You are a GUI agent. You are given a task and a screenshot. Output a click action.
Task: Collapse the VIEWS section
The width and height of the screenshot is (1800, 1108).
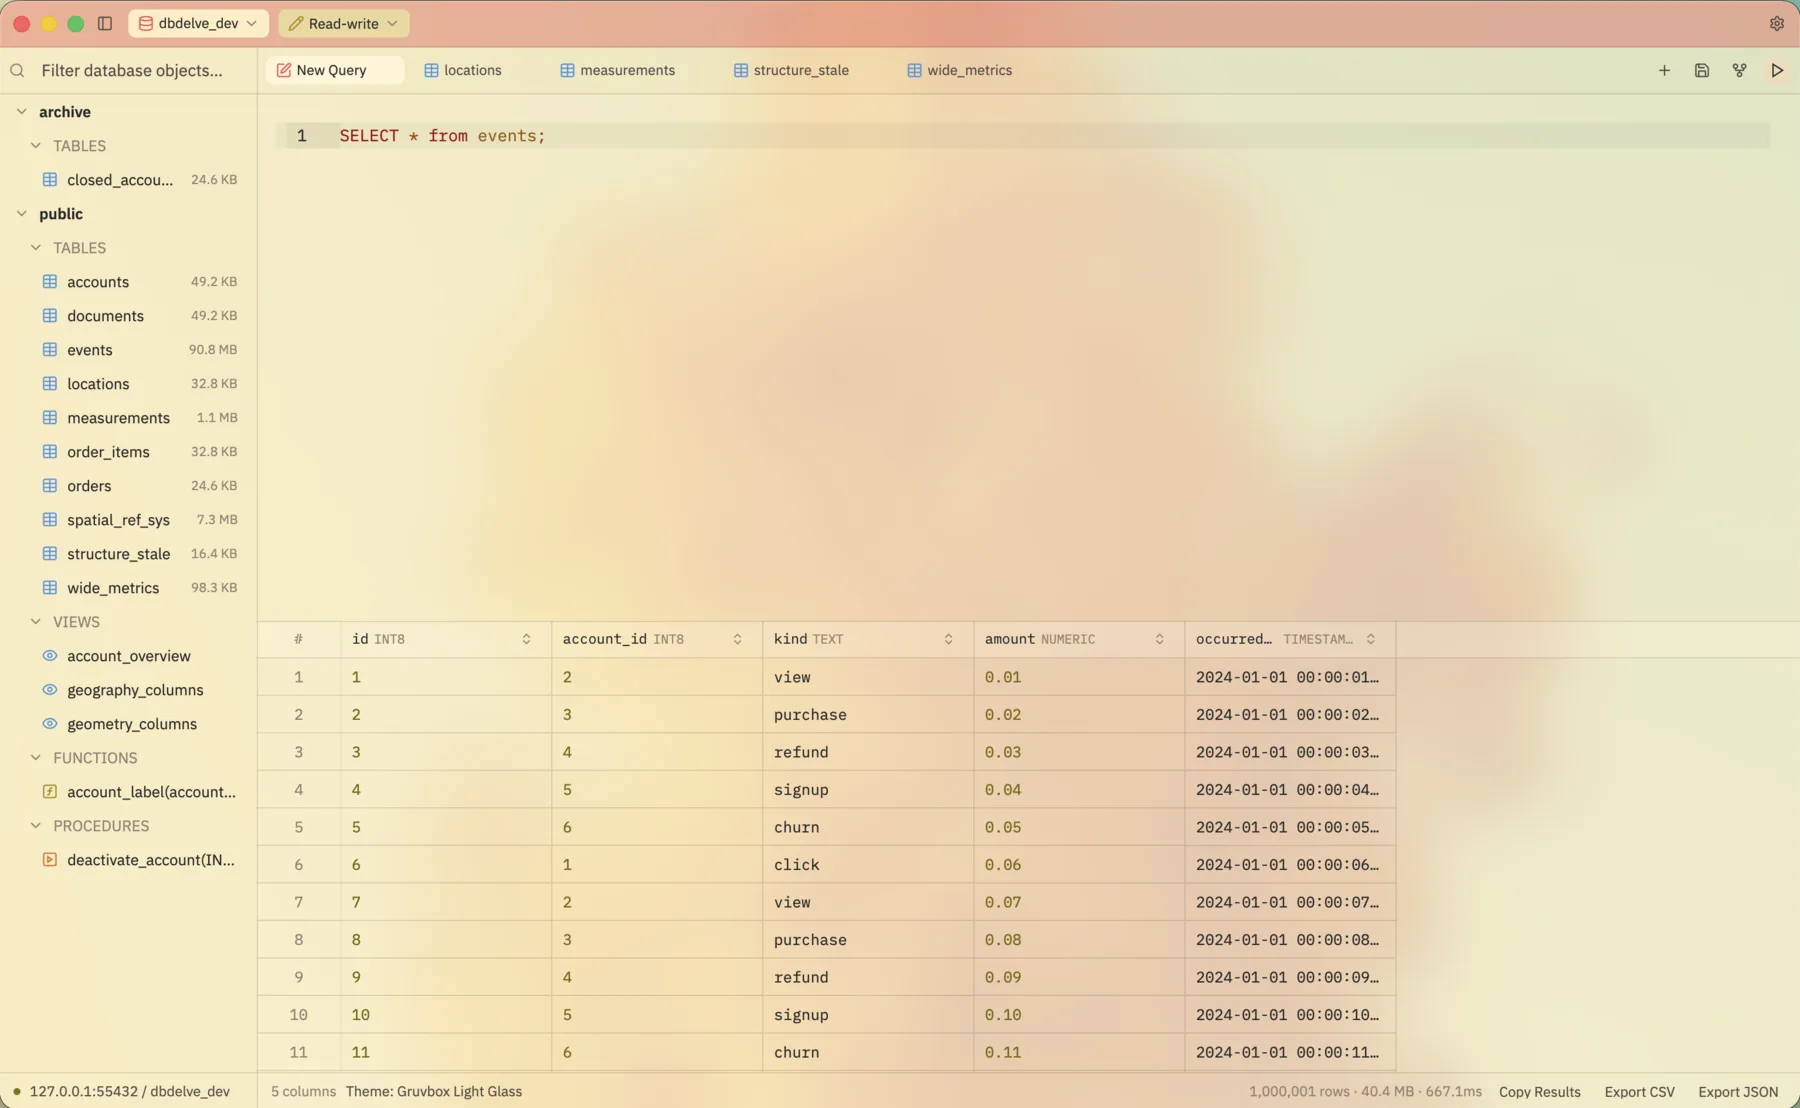36,621
